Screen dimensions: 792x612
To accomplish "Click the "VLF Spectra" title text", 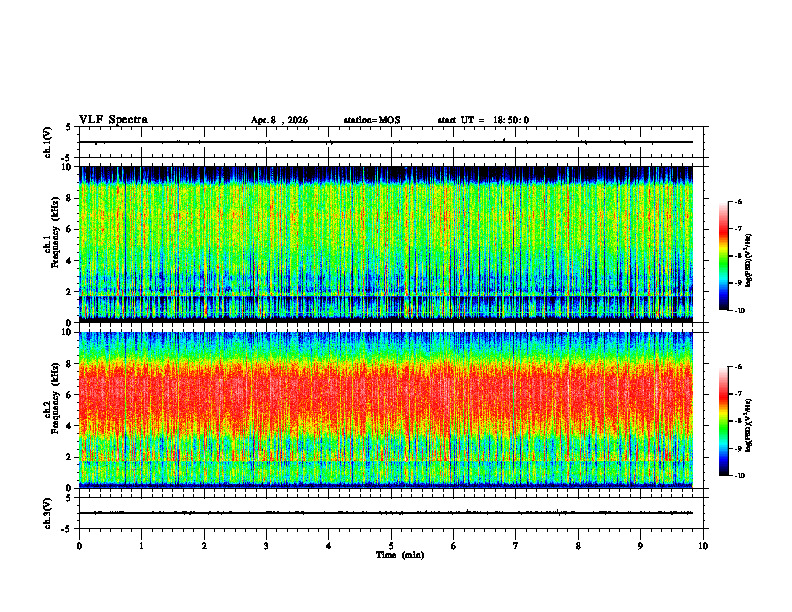I will coord(113,120).
